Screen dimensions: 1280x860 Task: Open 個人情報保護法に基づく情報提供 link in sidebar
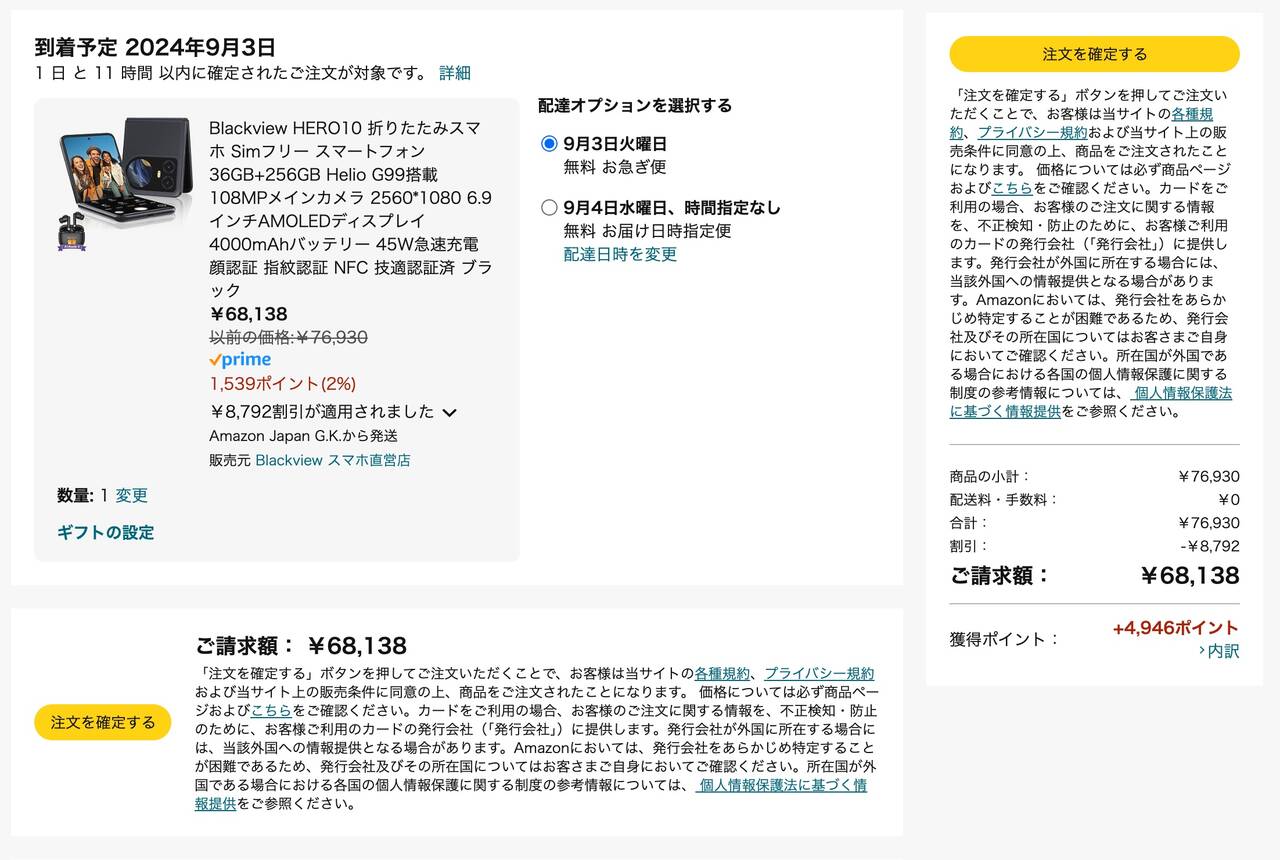(x=1090, y=402)
